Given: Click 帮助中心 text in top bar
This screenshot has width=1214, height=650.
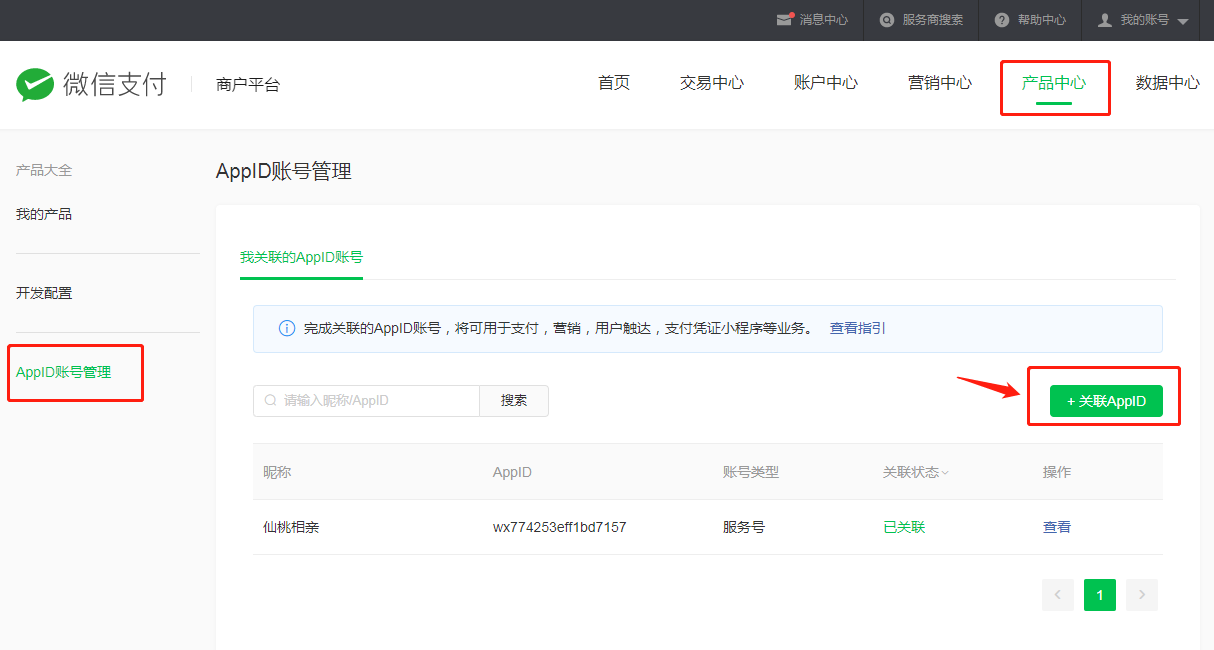Looking at the screenshot, I should pyautogui.click(x=1042, y=20).
